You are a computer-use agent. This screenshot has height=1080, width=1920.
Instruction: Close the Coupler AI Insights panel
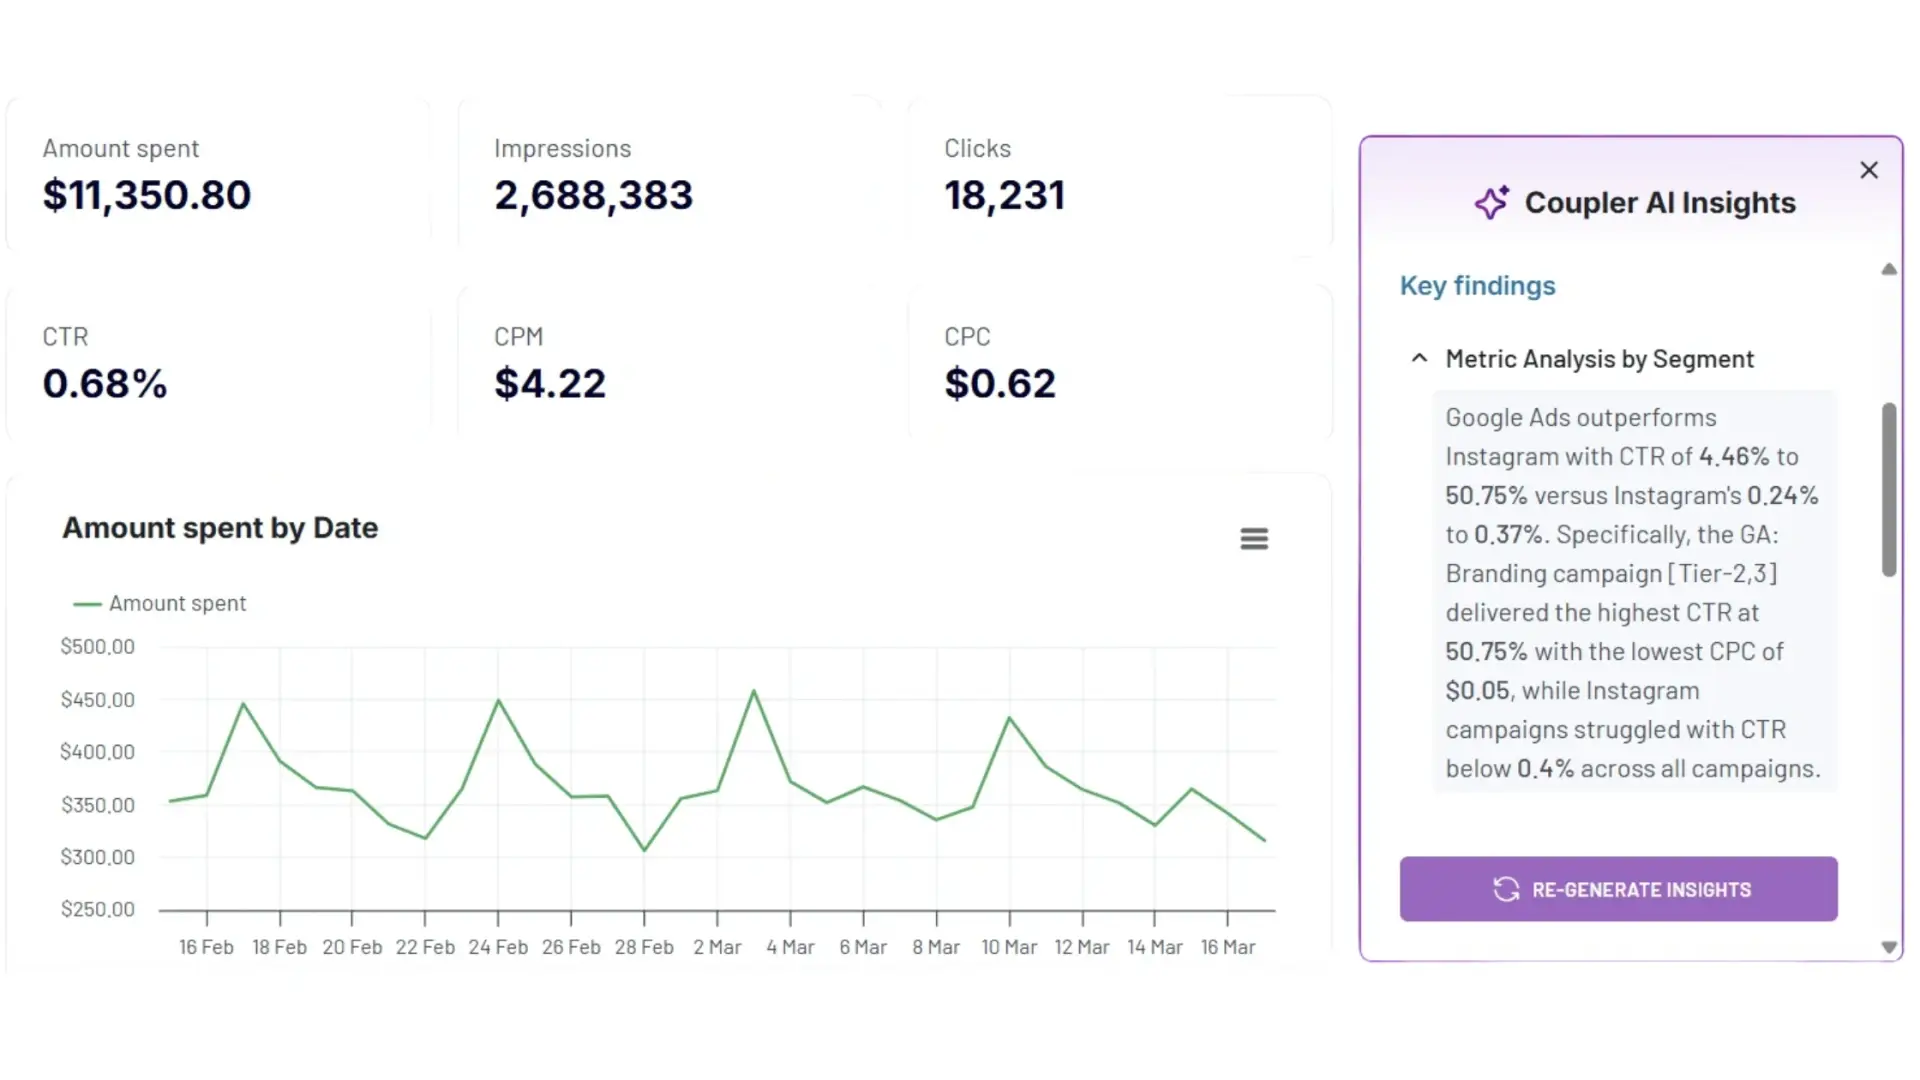[x=1868, y=170]
